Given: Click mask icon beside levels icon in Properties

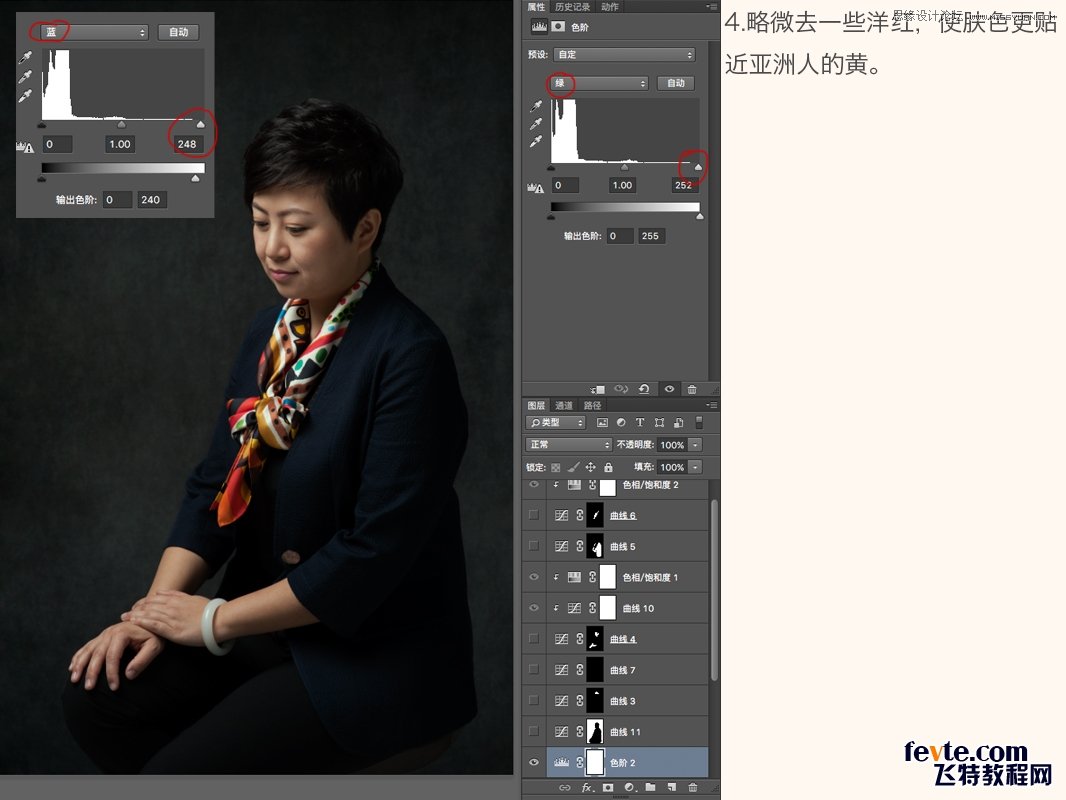Looking at the screenshot, I should (x=558, y=27).
